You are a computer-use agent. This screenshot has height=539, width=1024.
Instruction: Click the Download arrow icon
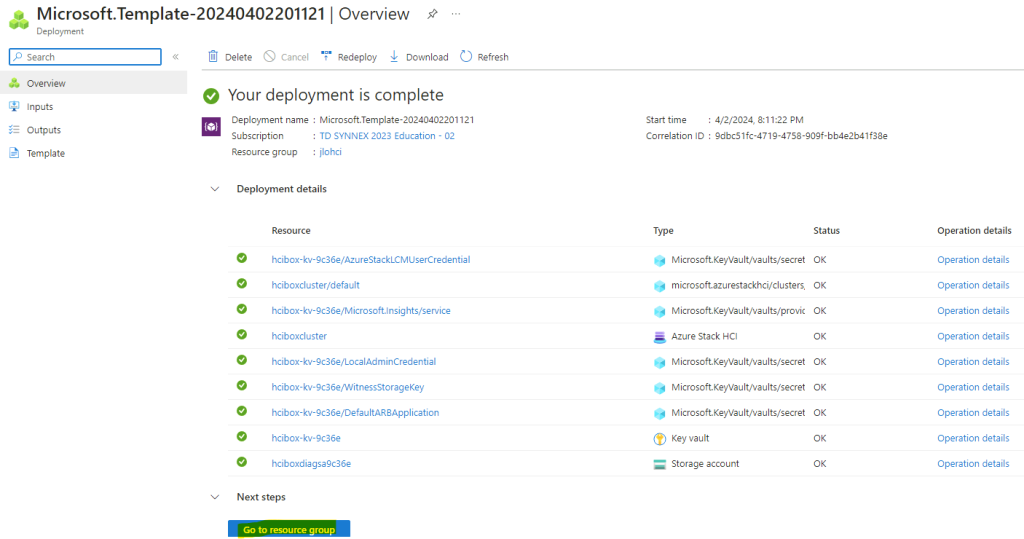394,56
